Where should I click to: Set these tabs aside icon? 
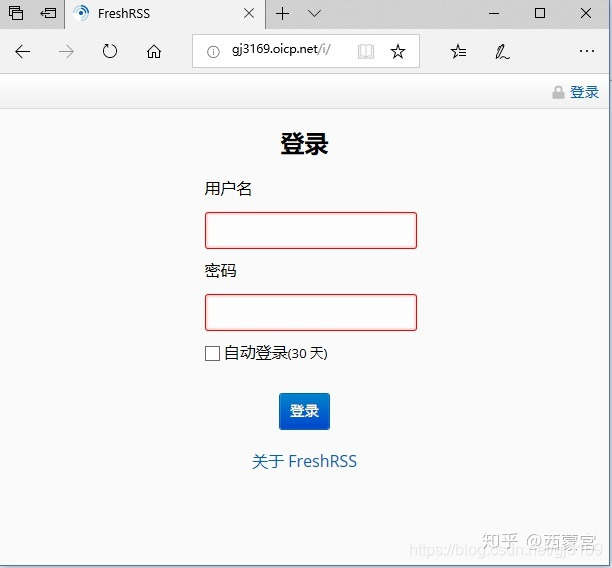48,13
